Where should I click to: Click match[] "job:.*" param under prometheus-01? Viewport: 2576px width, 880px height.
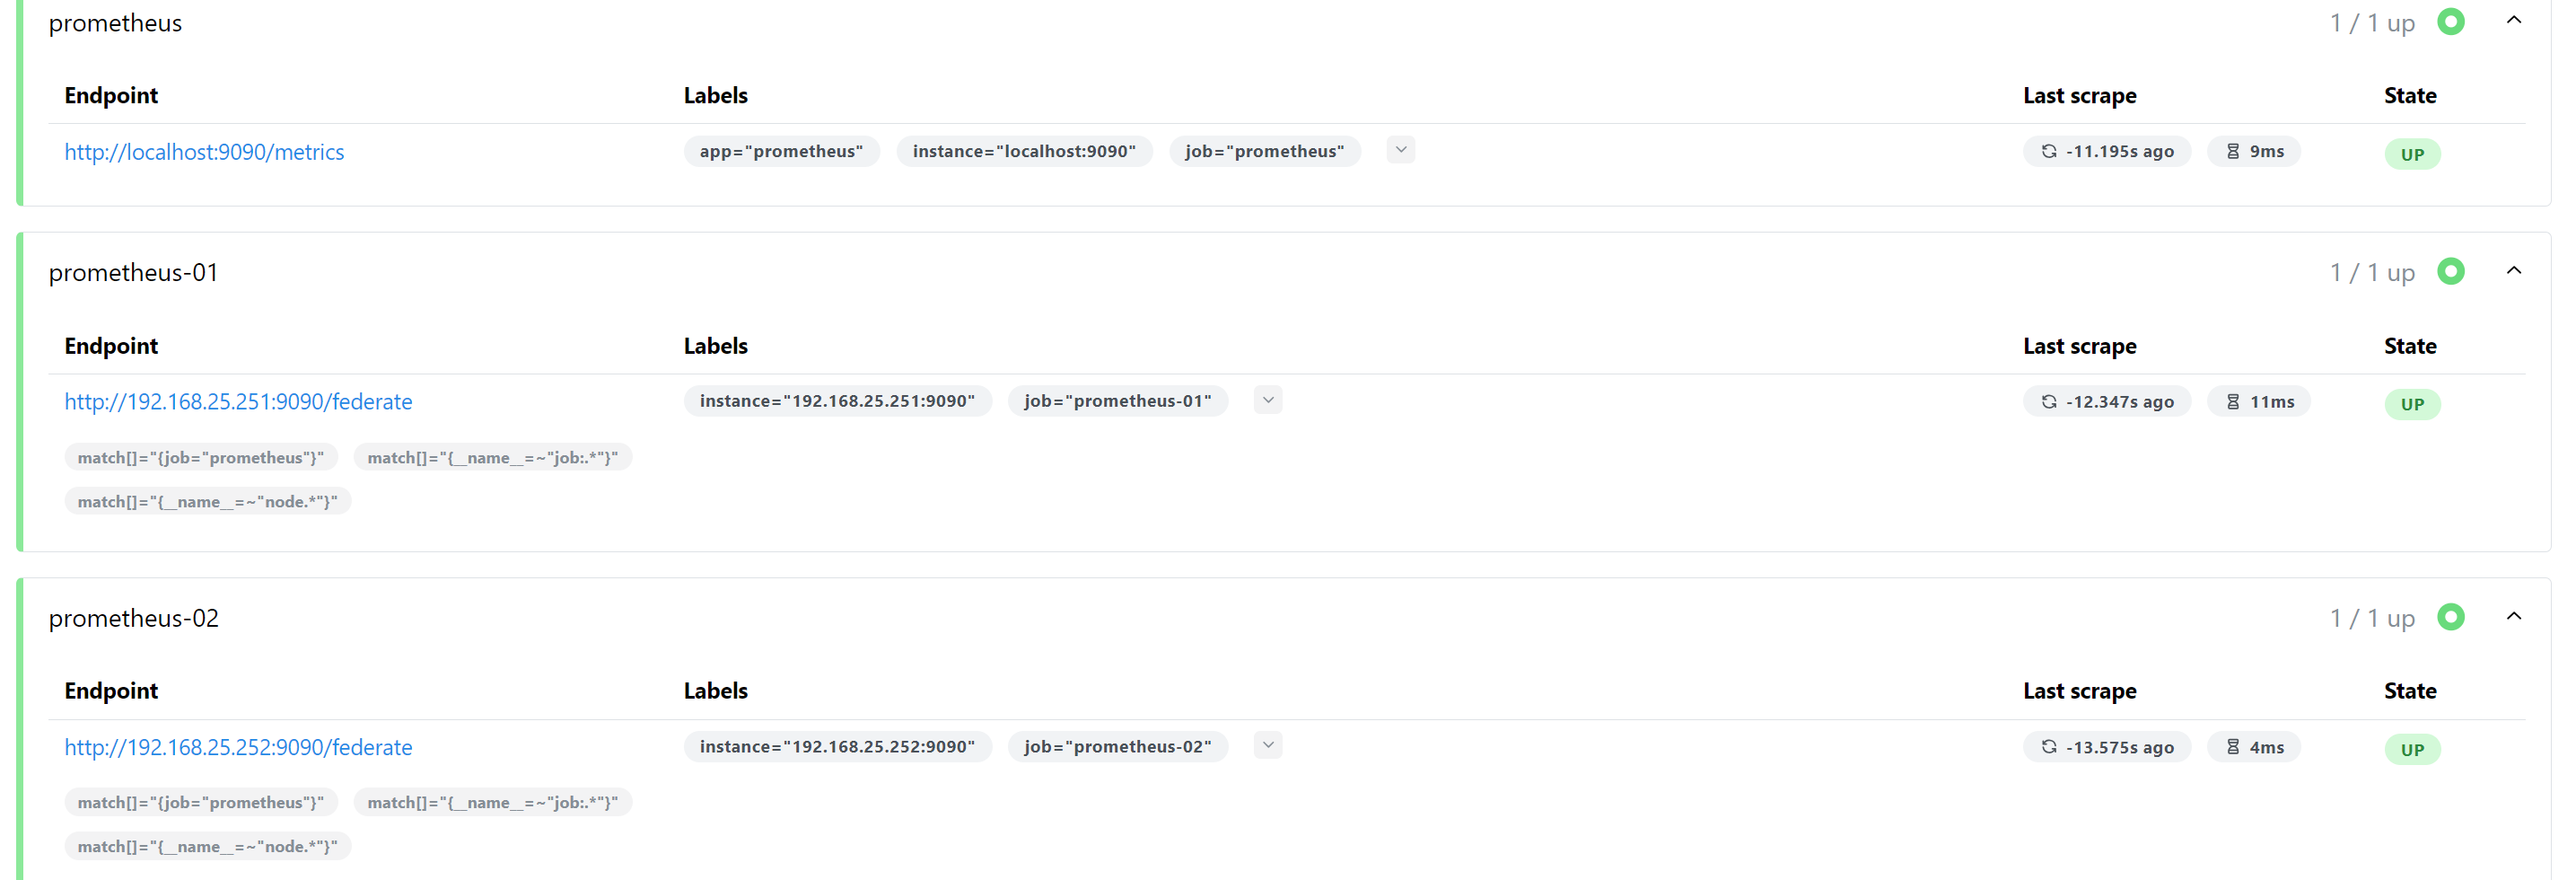coord(492,457)
